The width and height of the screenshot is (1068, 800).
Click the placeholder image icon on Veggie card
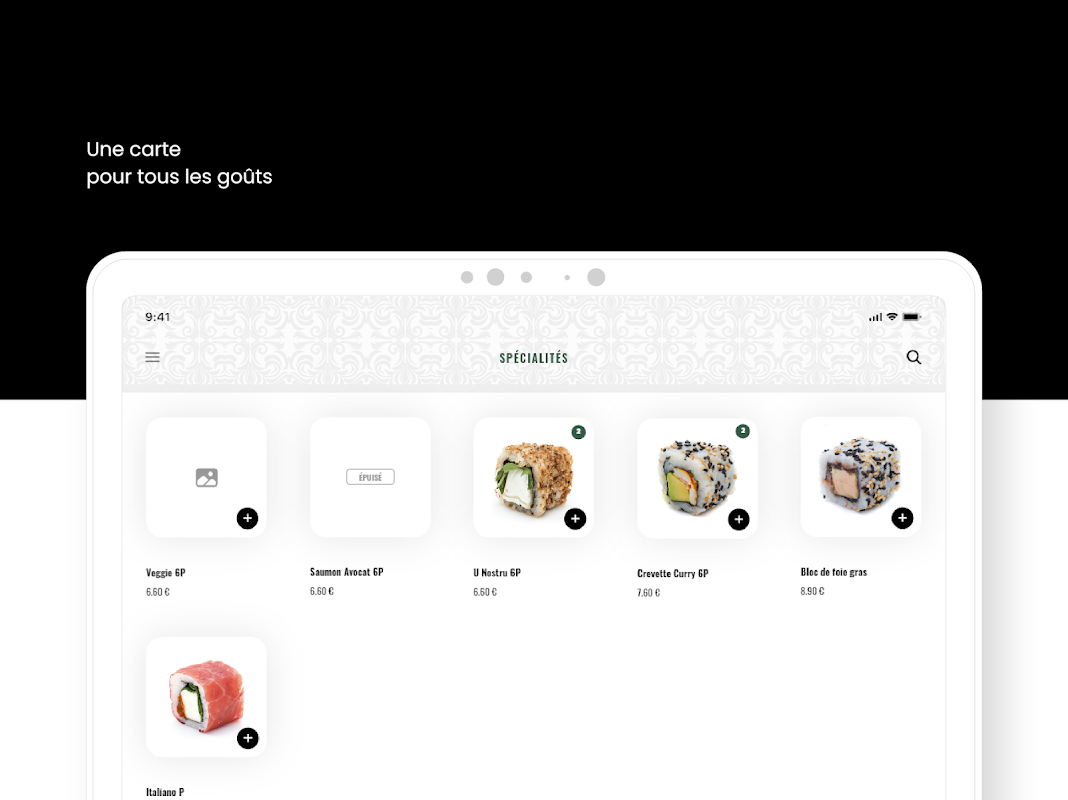(x=206, y=477)
